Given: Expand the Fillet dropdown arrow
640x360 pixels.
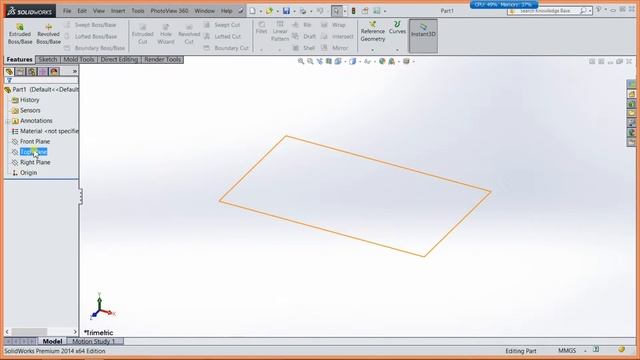Looking at the screenshot, I should (x=261, y=50).
